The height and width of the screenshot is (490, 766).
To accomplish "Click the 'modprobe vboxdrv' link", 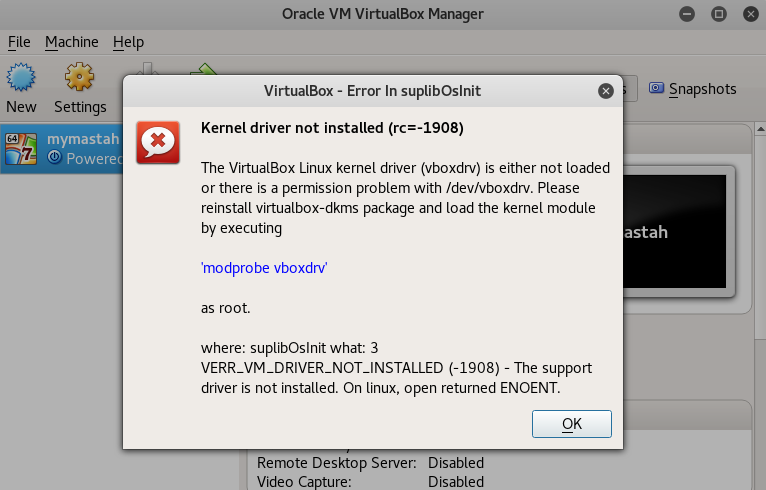I will click(x=265, y=268).
